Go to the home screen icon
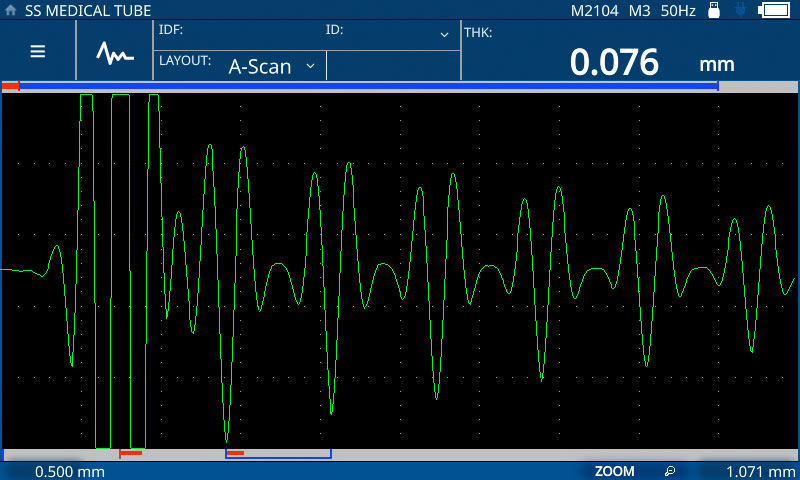 tap(11, 10)
